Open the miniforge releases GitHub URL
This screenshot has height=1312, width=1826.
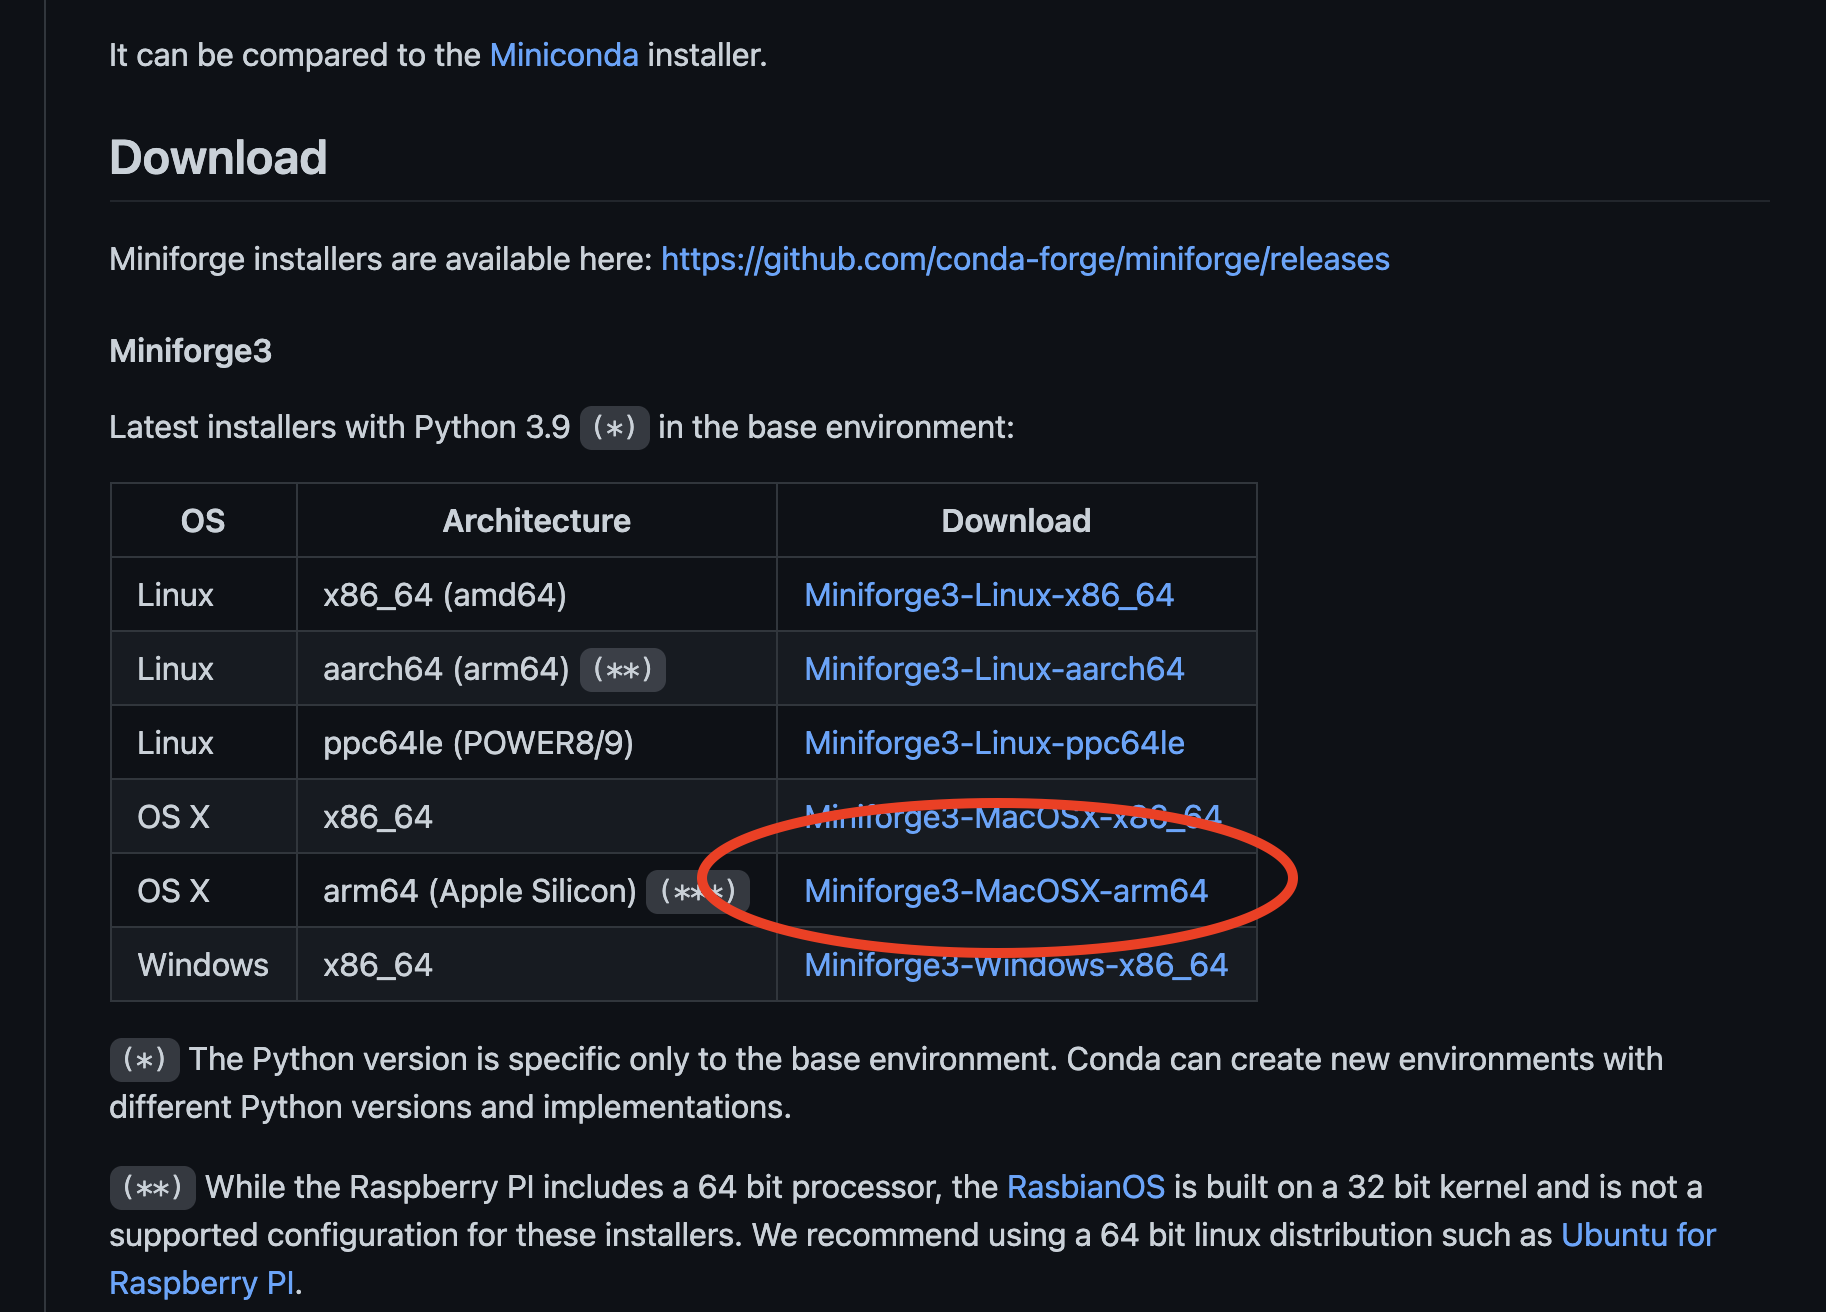(x=1024, y=259)
